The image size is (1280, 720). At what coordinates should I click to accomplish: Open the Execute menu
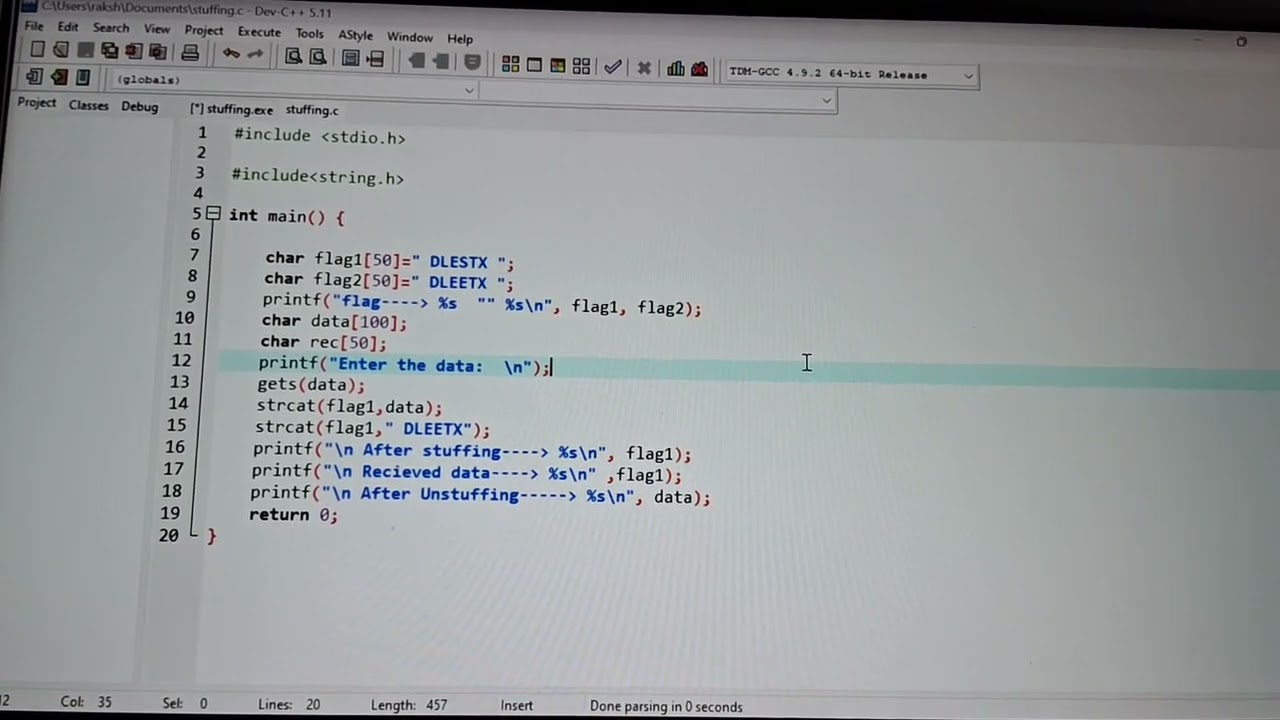point(259,32)
